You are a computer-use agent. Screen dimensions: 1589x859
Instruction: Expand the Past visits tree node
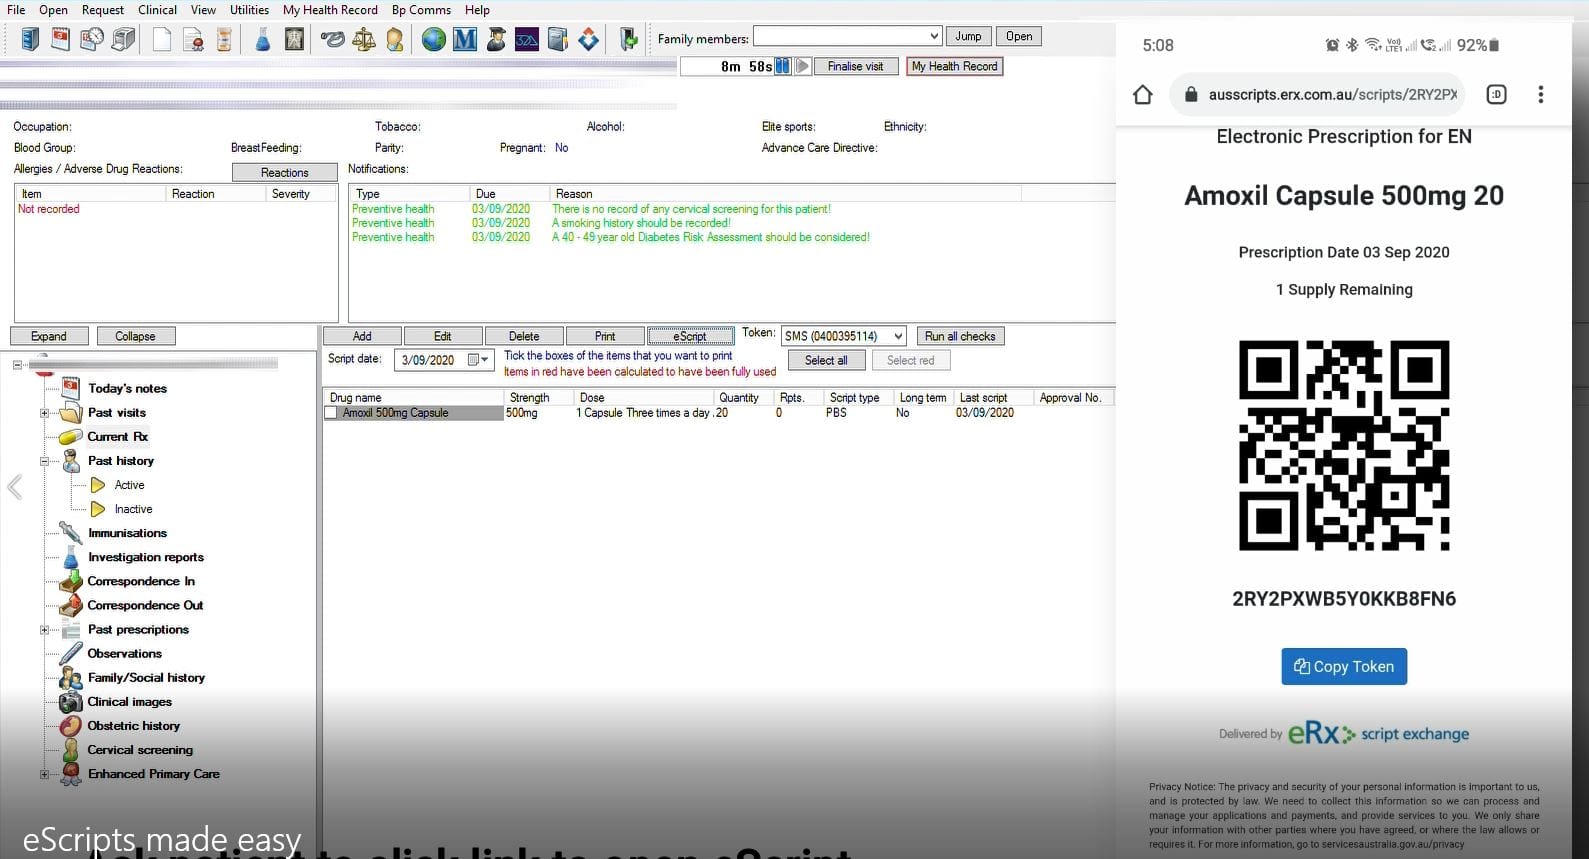pos(44,413)
